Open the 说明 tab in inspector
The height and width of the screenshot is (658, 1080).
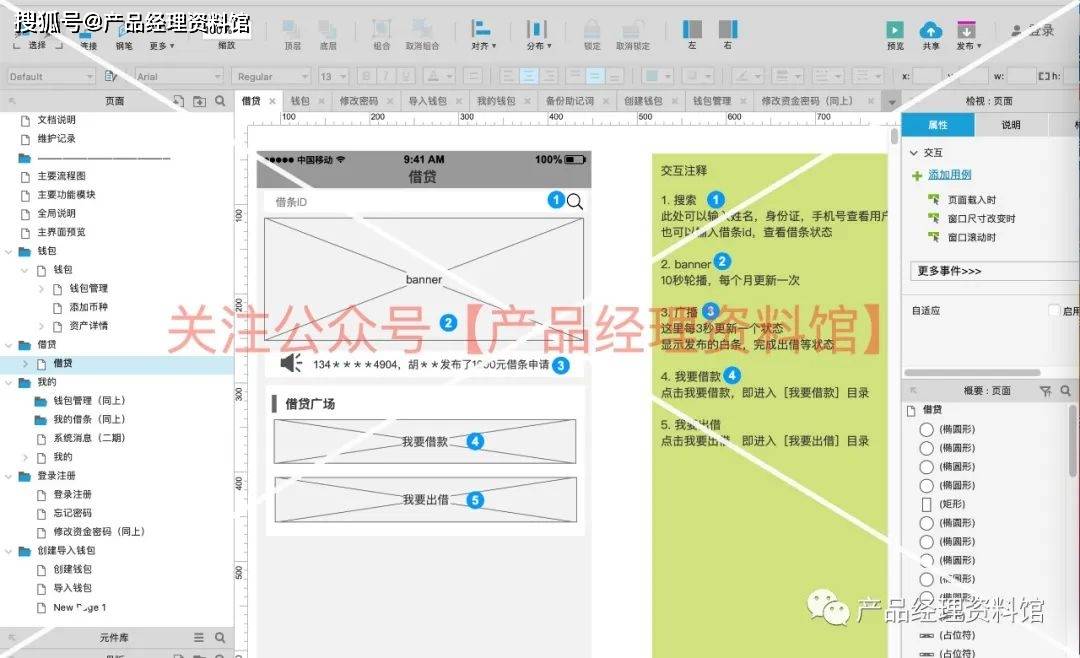point(1010,125)
